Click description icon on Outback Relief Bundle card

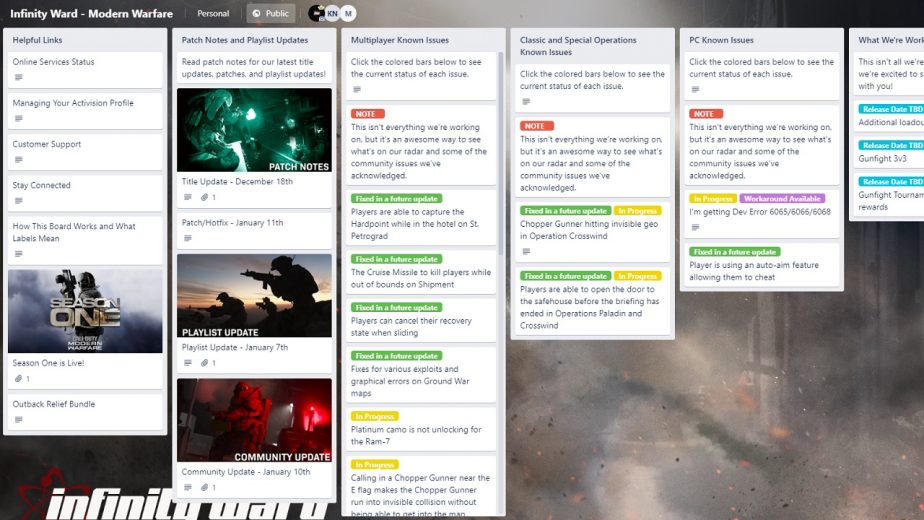(x=19, y=420)
